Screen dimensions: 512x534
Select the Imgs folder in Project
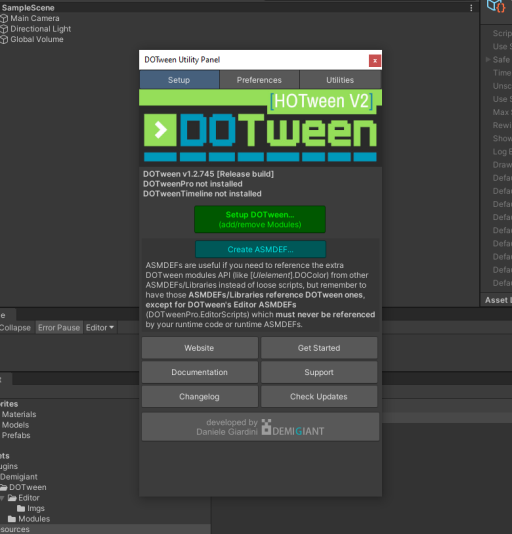click(x=35, y=508)
